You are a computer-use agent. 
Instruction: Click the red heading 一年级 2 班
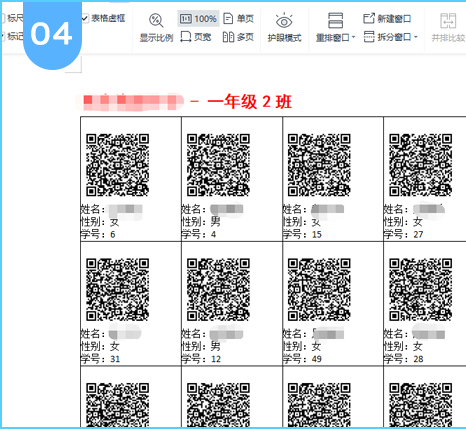250,102
